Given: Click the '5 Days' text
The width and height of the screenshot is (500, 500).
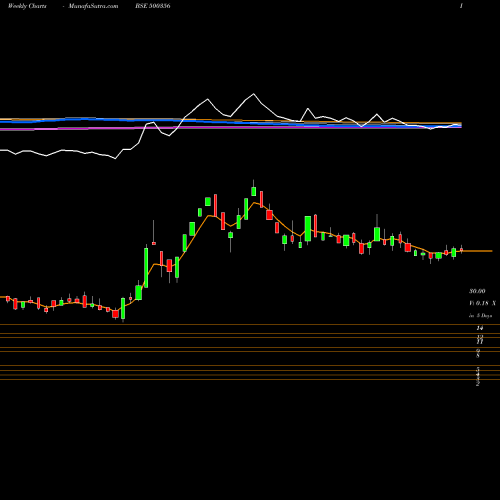Looking at the screenshot, I should [484, 315].
